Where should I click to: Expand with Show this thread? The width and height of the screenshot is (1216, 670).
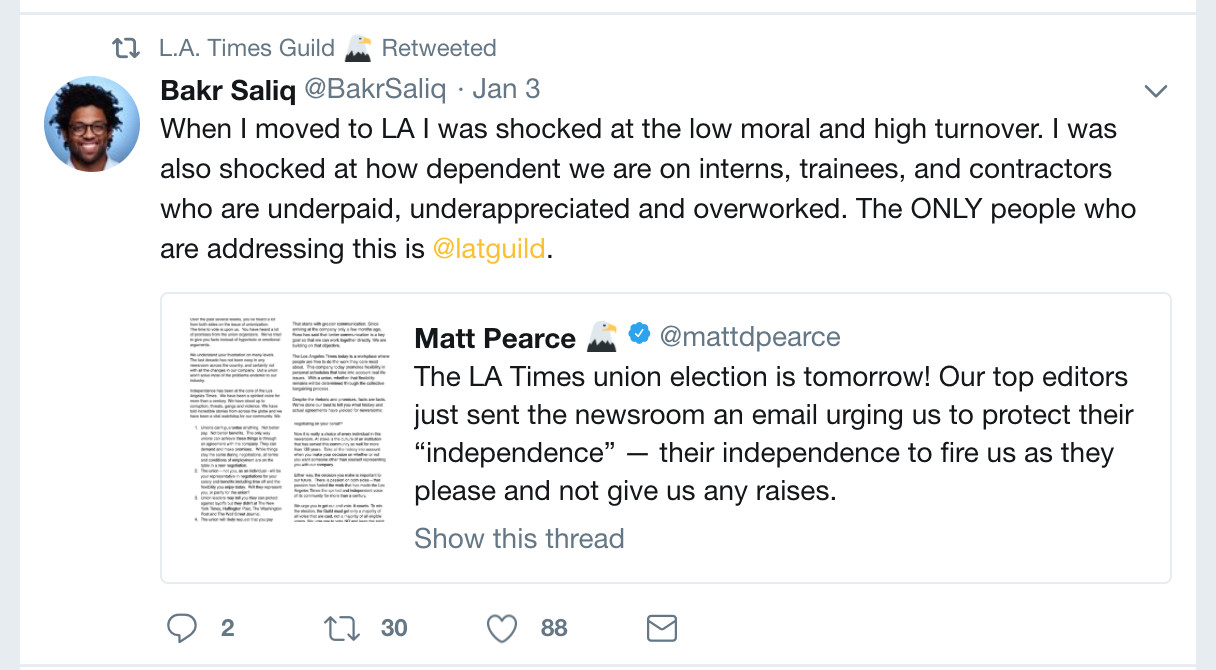(x=519, y=538)
